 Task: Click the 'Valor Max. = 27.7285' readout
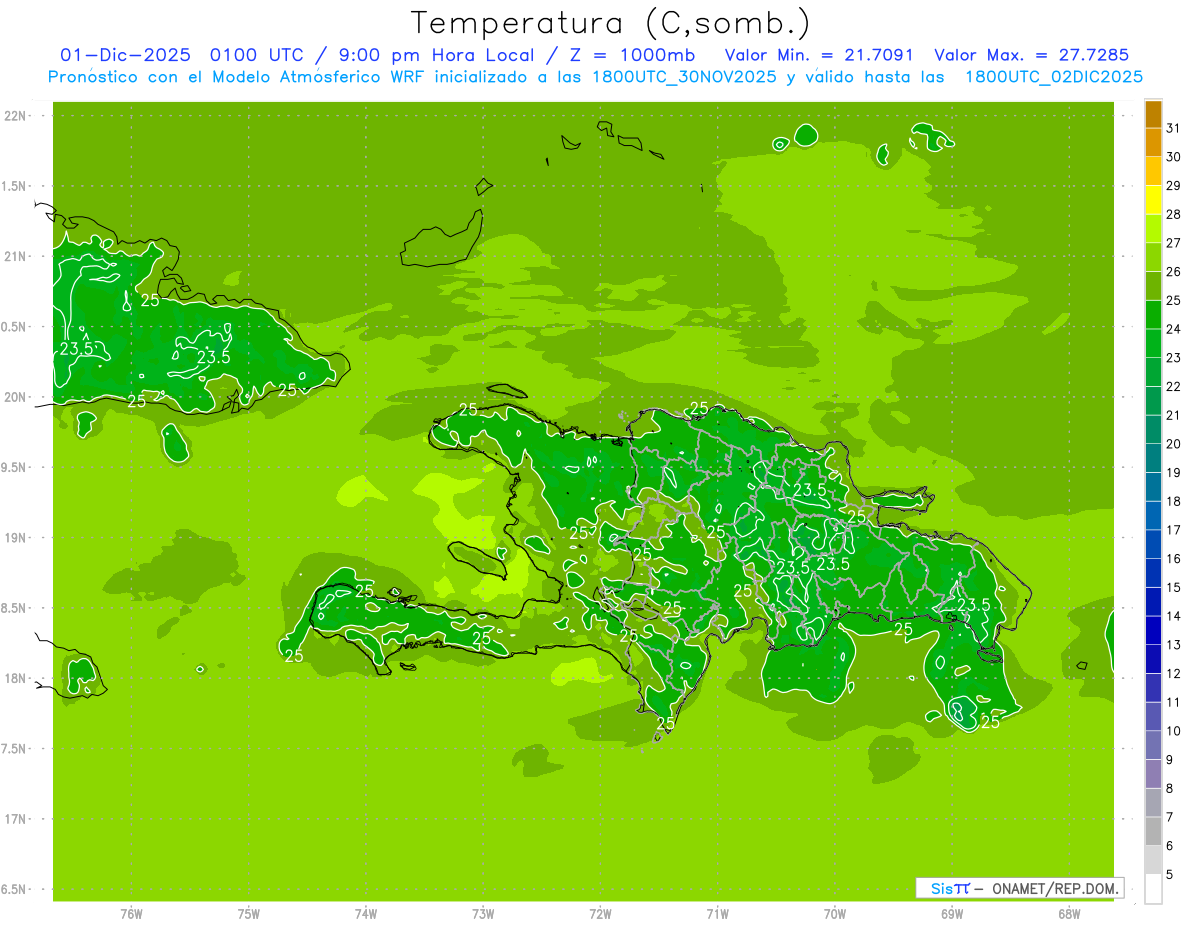[x=1031, y=55]
